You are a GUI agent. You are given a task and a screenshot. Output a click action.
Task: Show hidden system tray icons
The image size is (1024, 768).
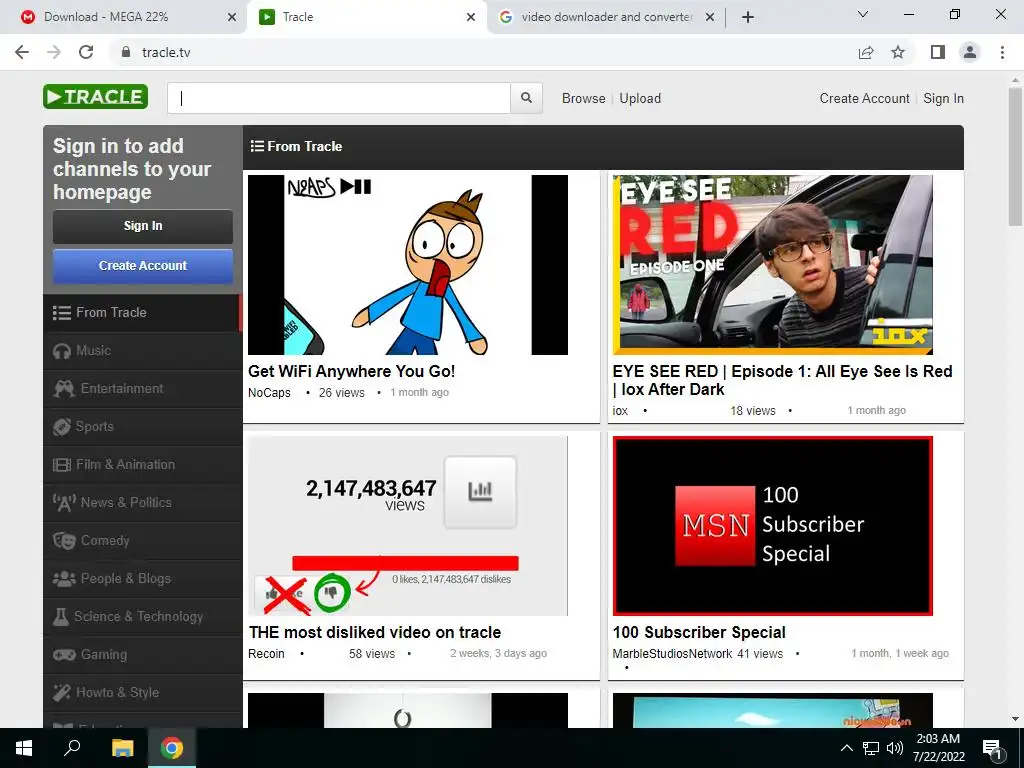(846, 748)
